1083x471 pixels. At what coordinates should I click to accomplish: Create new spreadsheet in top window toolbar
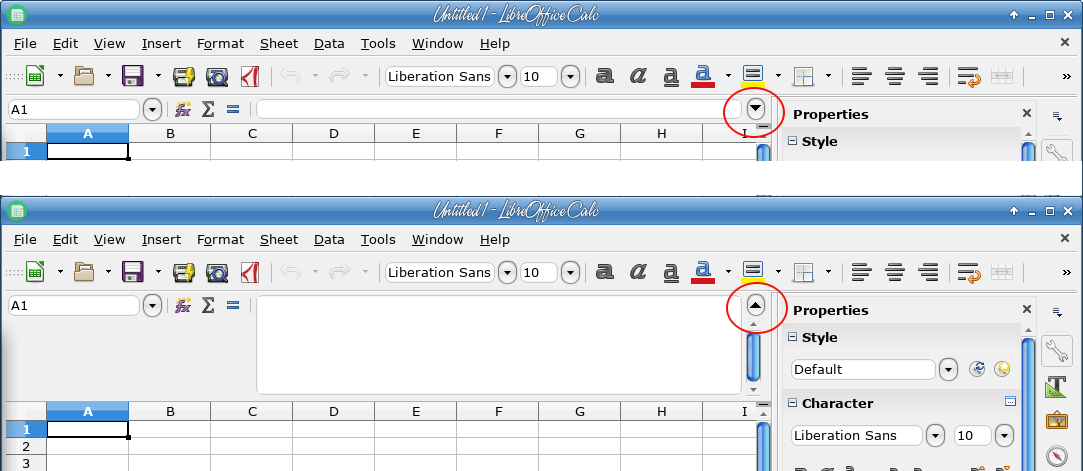coord(35,76)
